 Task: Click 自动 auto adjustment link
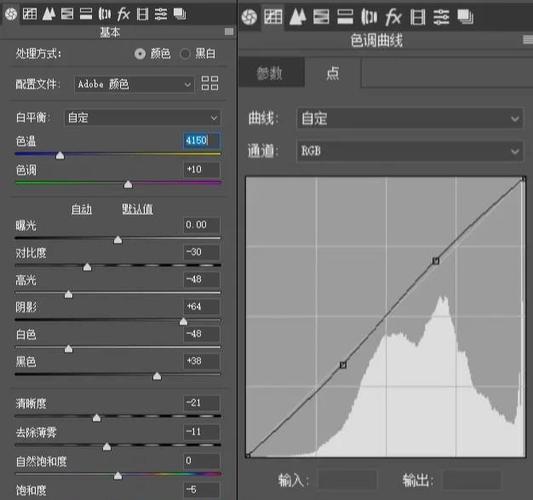tap(82, 209)
